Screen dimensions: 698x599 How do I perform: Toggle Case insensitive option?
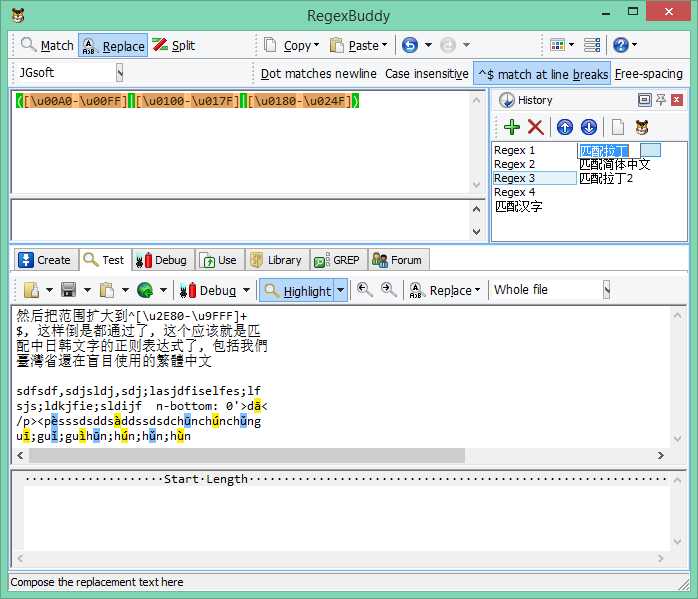click(x=426, y=73)
